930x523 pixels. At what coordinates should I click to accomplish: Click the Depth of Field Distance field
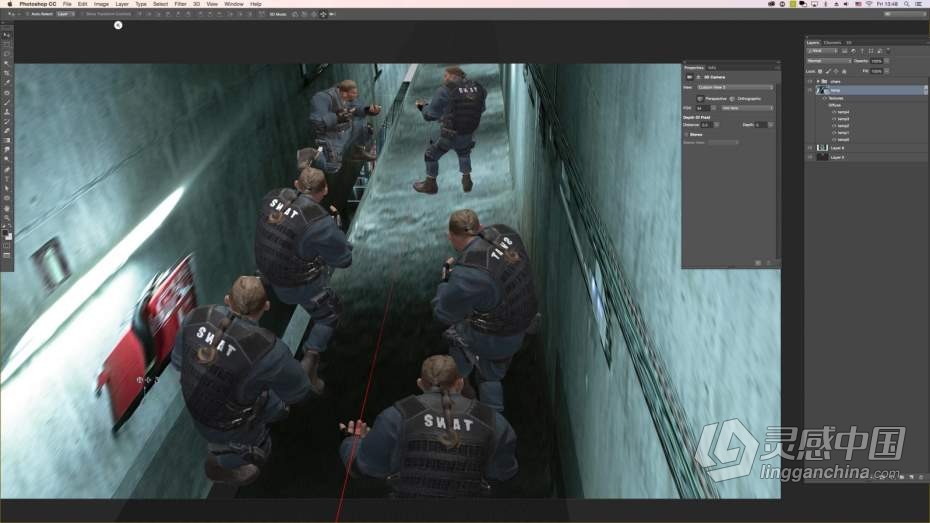[706, 125]
